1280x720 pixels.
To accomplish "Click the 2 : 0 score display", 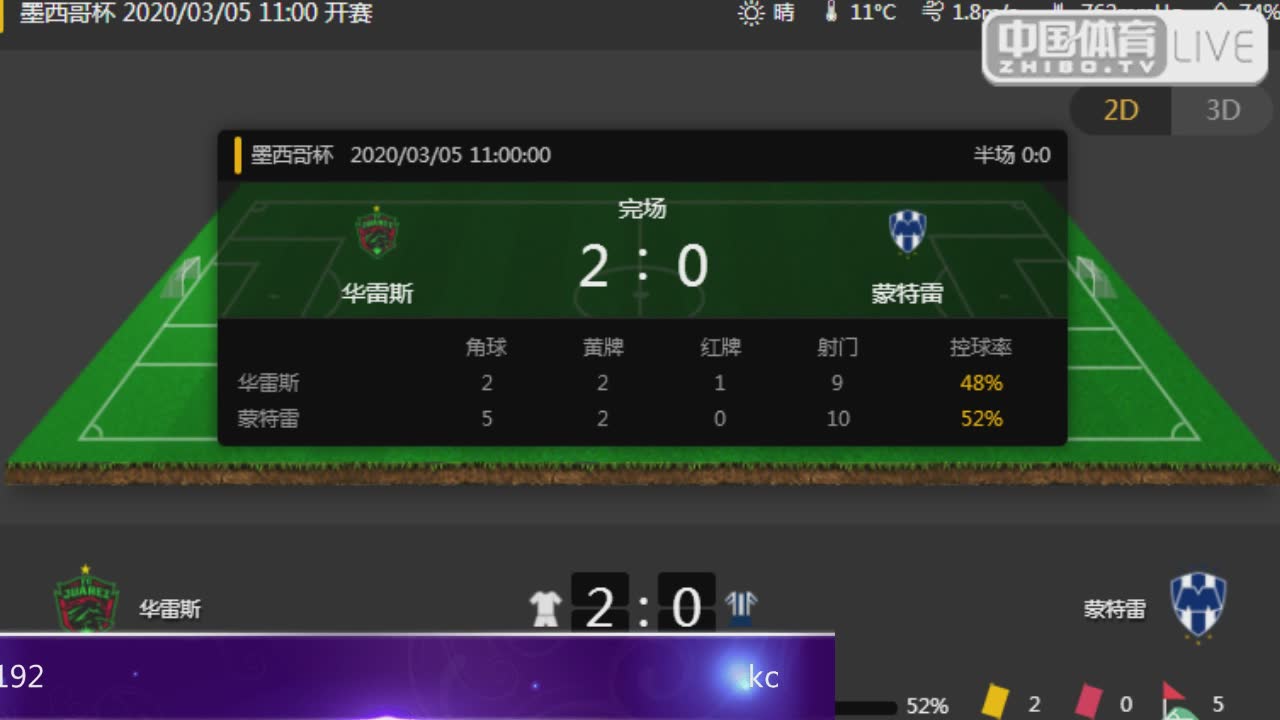I will (643, 267).
